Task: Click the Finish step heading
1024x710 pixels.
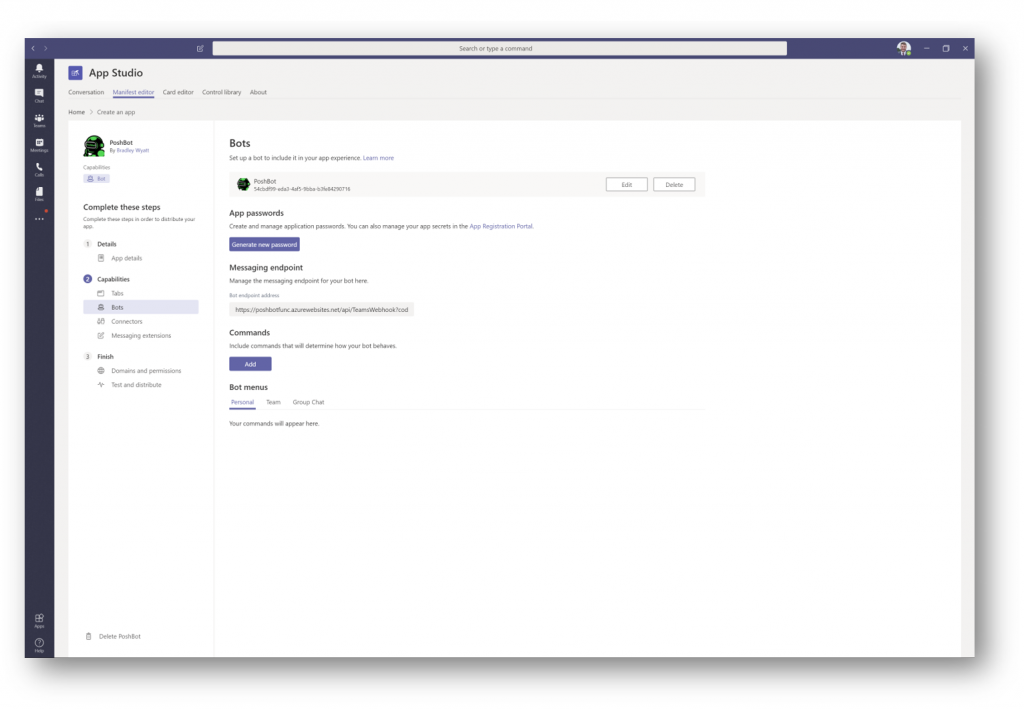Action: pos(105,357)
